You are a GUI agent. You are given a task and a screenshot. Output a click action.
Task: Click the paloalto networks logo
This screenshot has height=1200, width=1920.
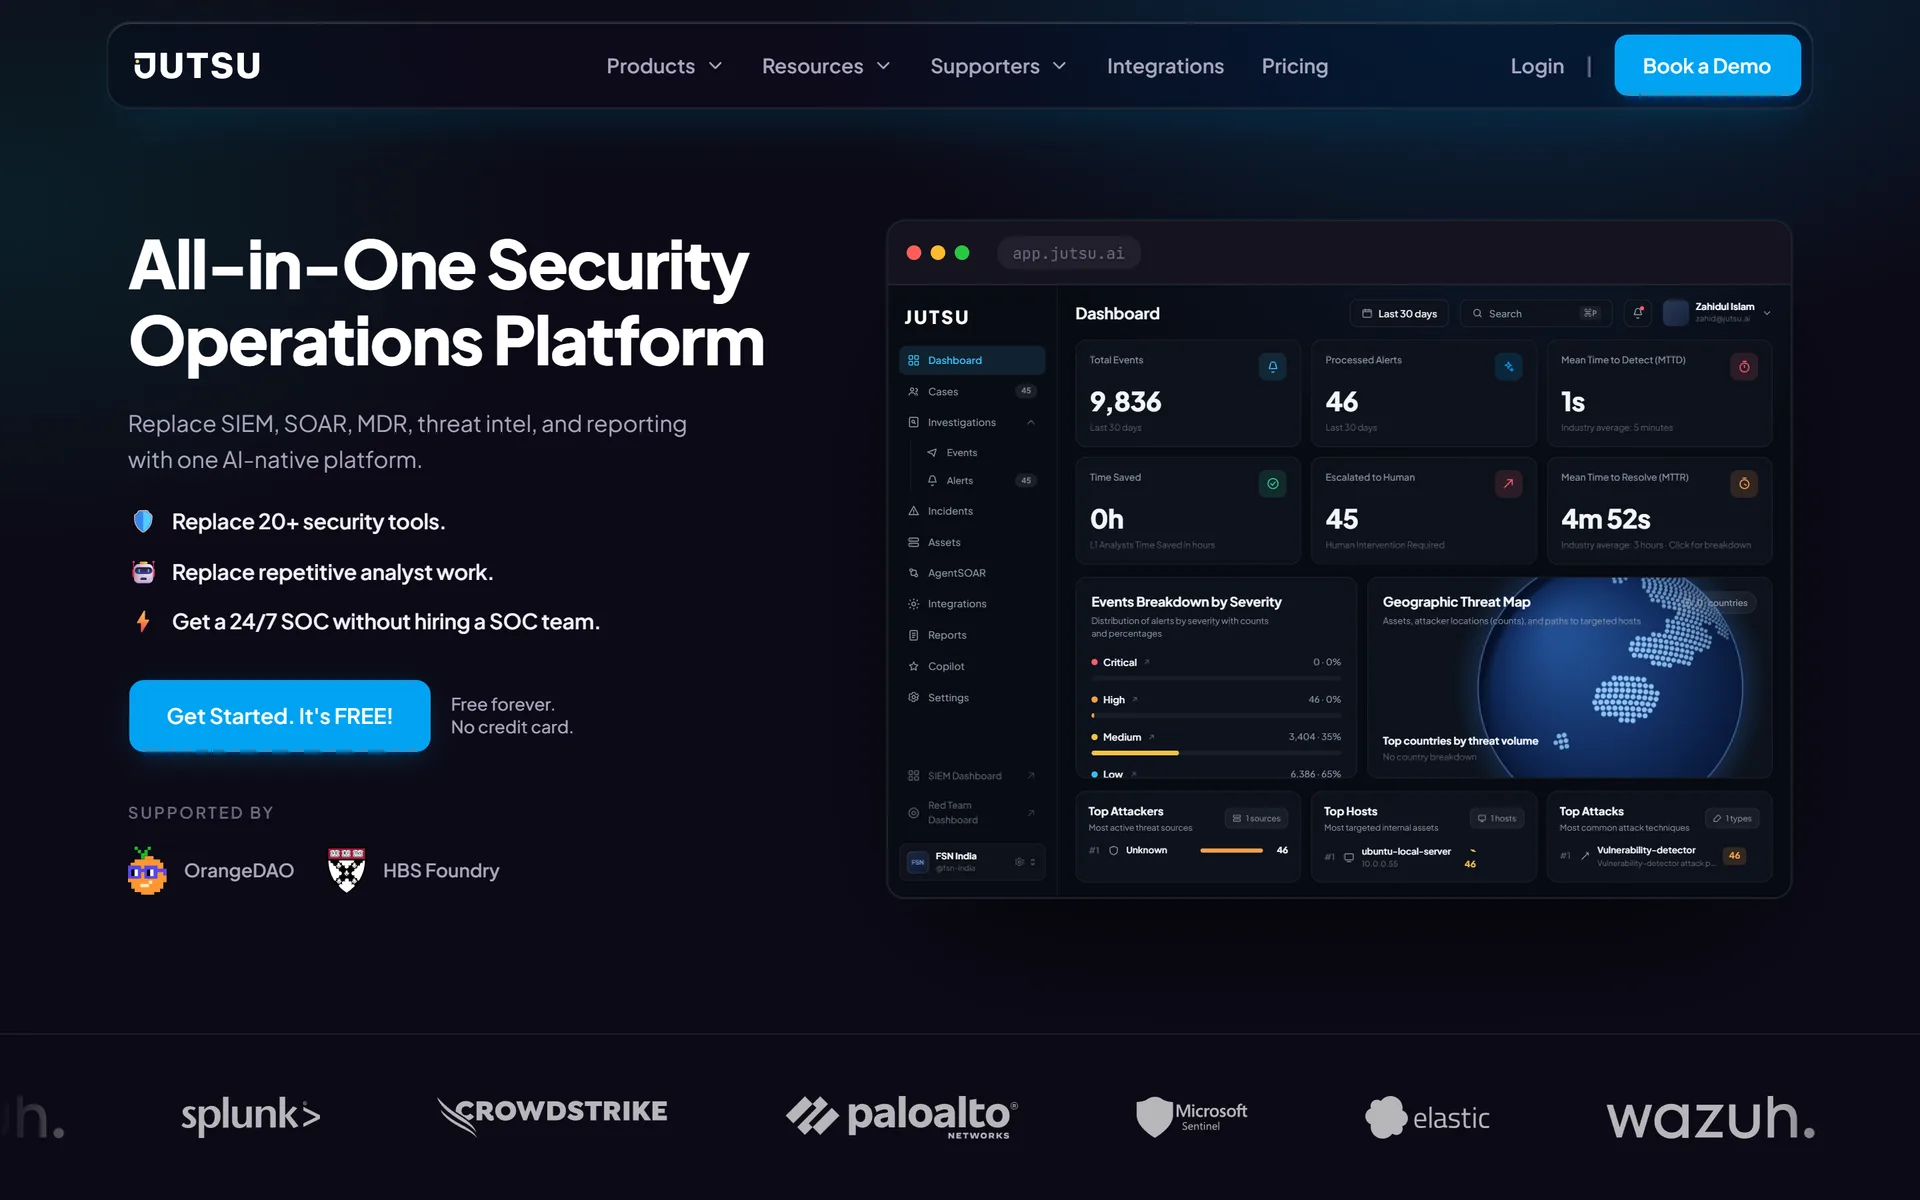902,1117
